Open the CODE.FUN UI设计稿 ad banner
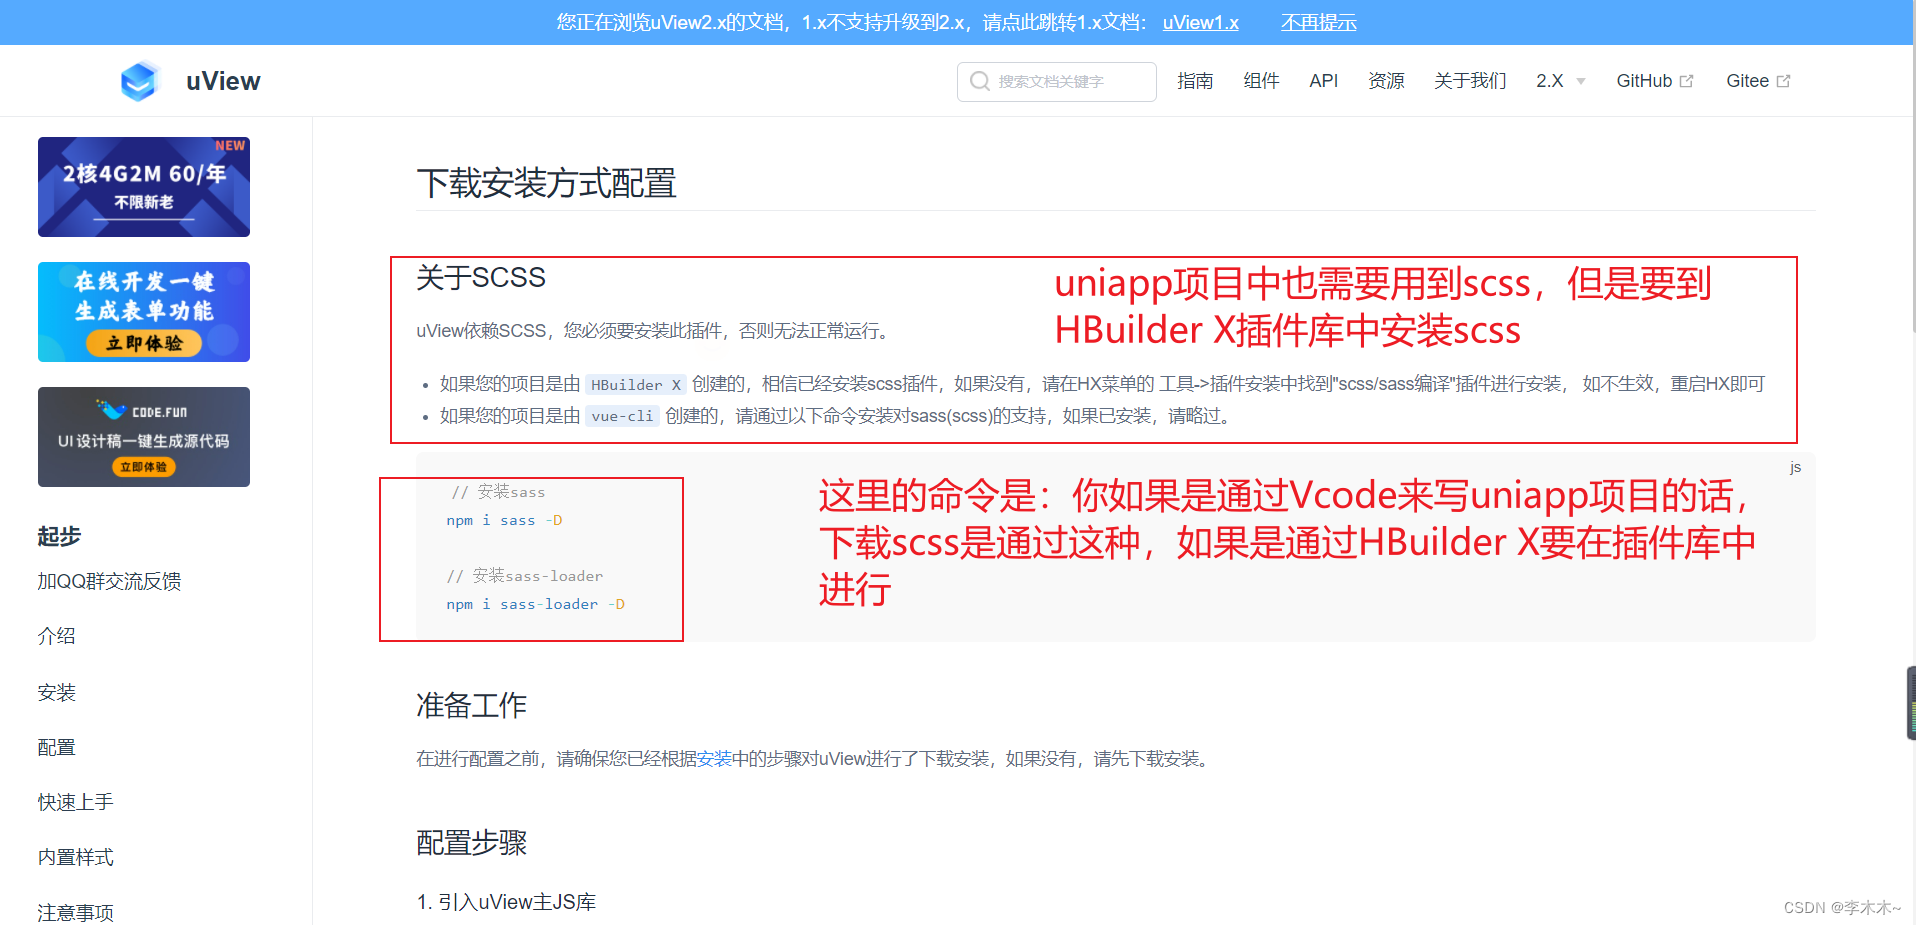The width and height of the screenshot is (1916, 925). [144, 437]
